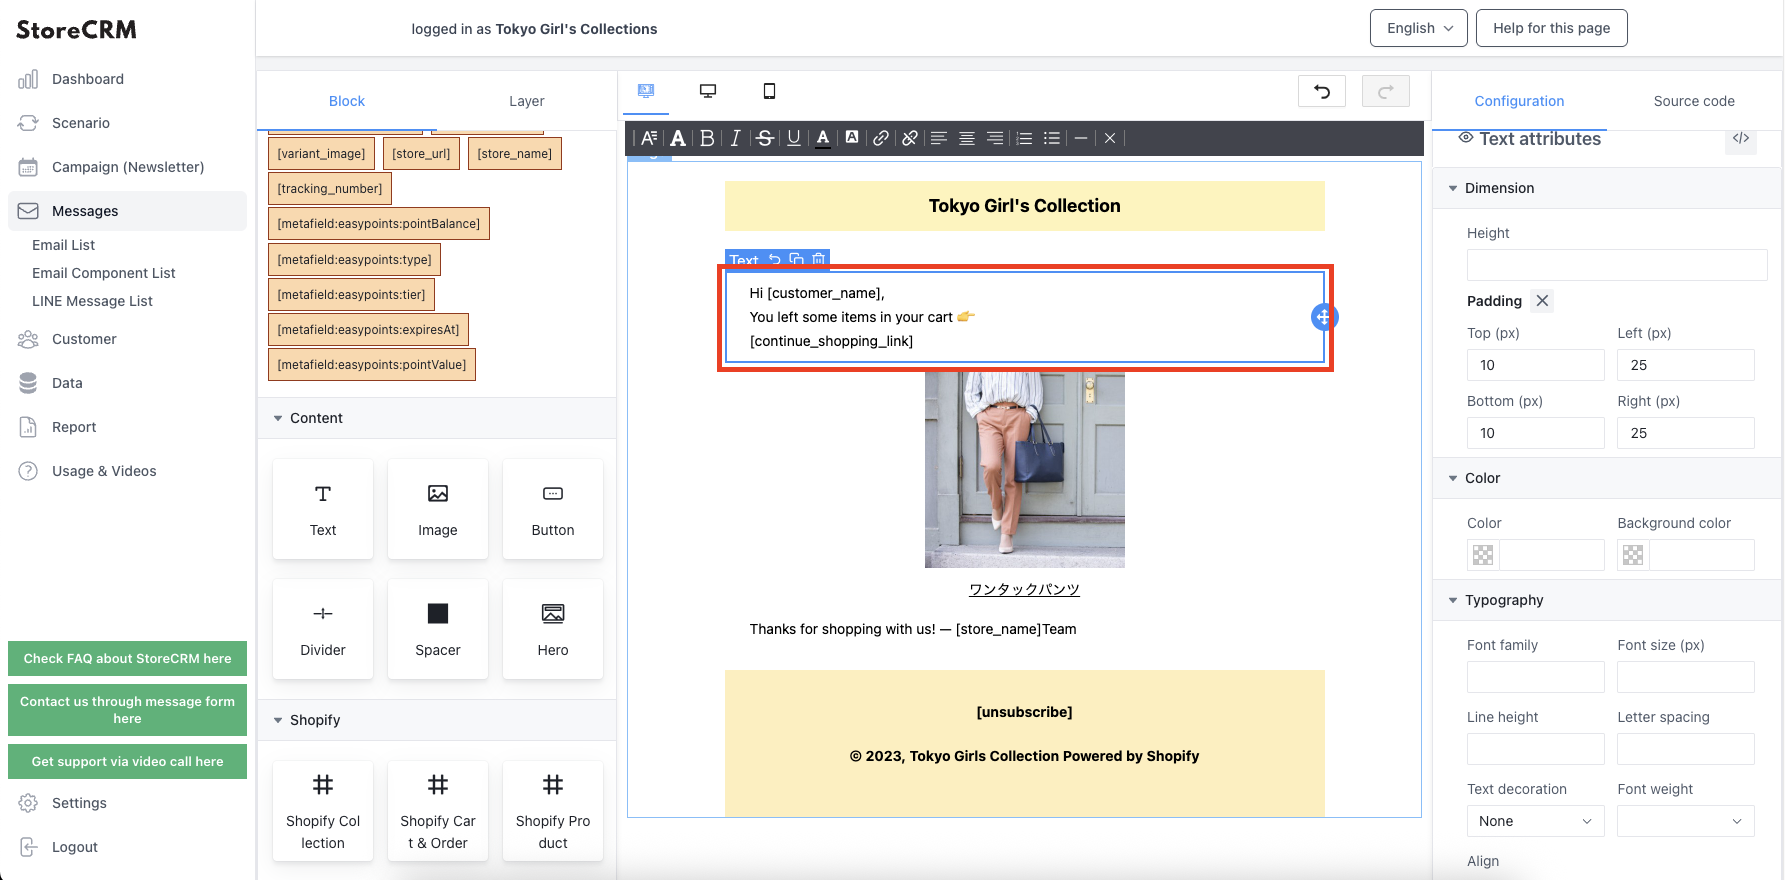The width and height of the screenshot is (1785, 880).
Task: Open Campaign (Newsletter) in the sidebar
Action: [127, 167]
